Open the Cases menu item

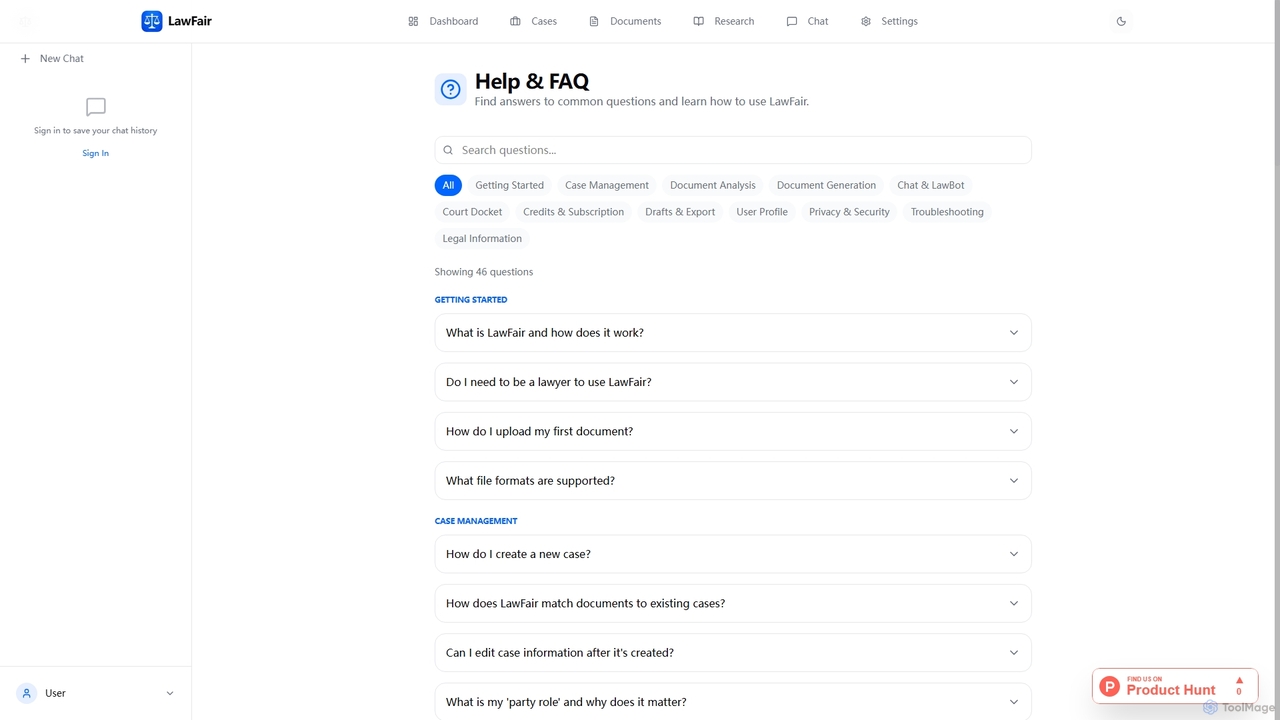(x=534, y=21)
